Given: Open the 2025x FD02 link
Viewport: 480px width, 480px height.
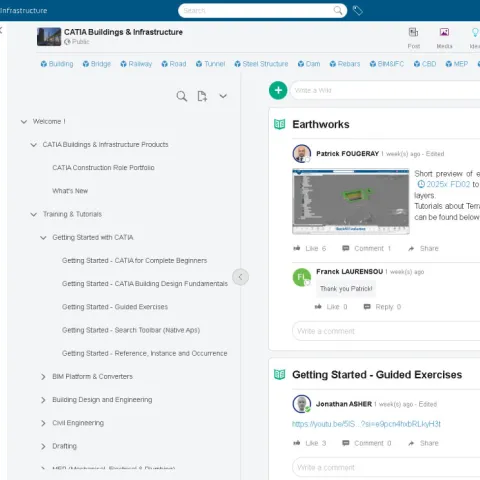Looking at the screenshot, I should pyautogui.click(x=444, y=184).
